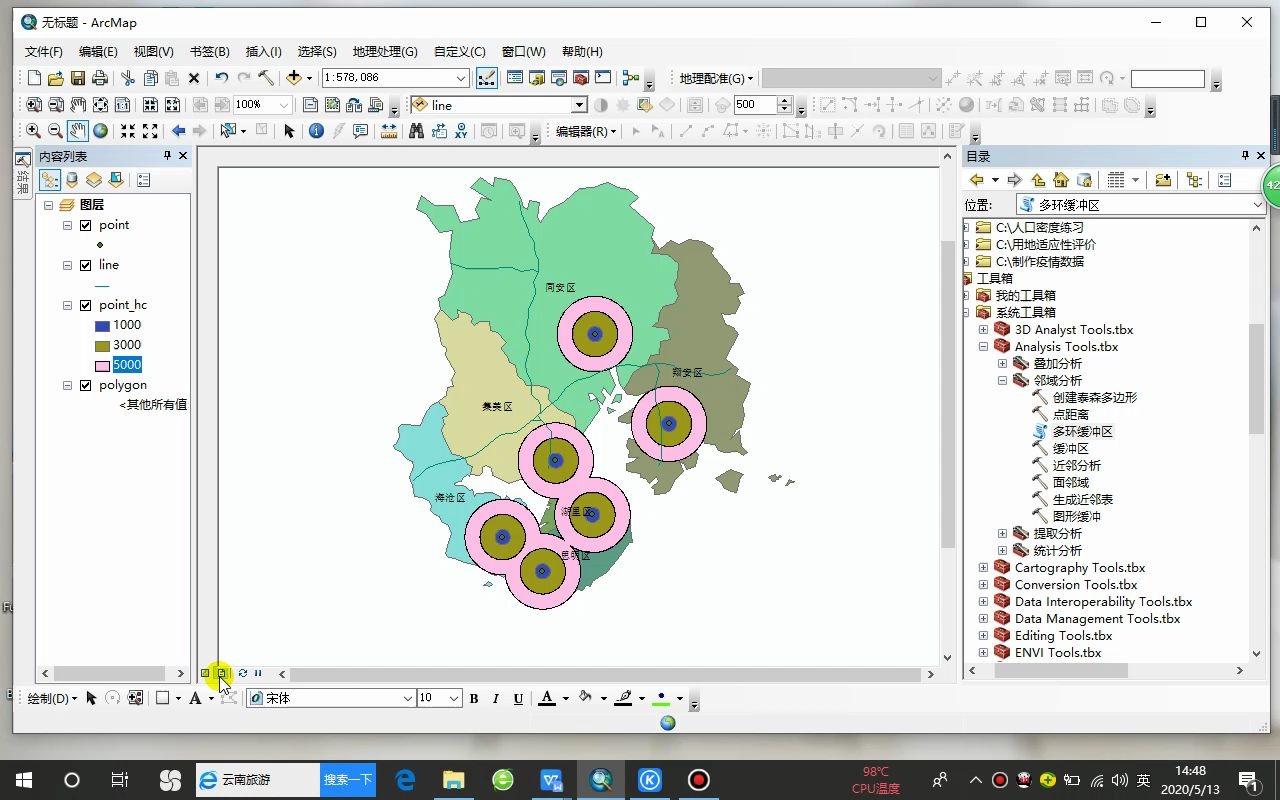This screenshot has width=1280, height=800.
Task: Click the Full Extent globe icon
Action: 101,131
